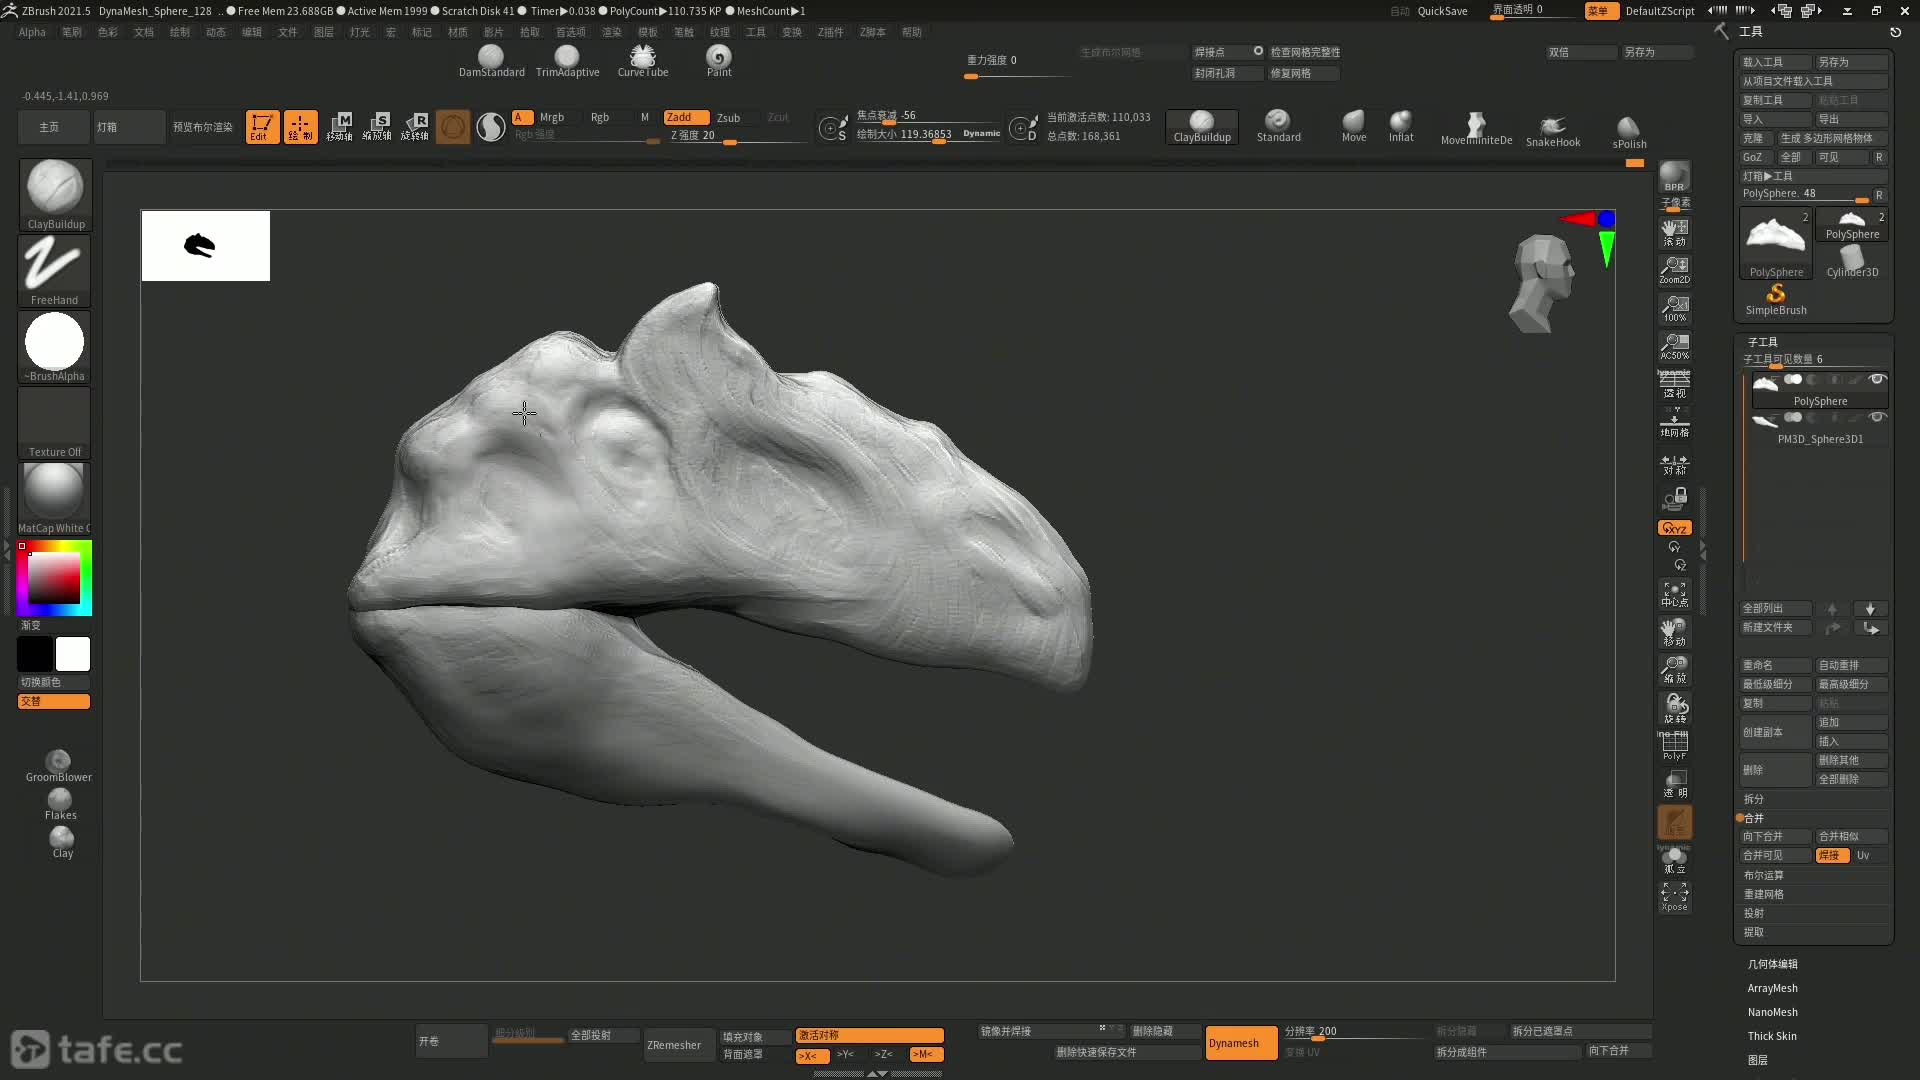Click the Xpose icon
This screenshot has height=1080, width=1920.
[1674, 896]
